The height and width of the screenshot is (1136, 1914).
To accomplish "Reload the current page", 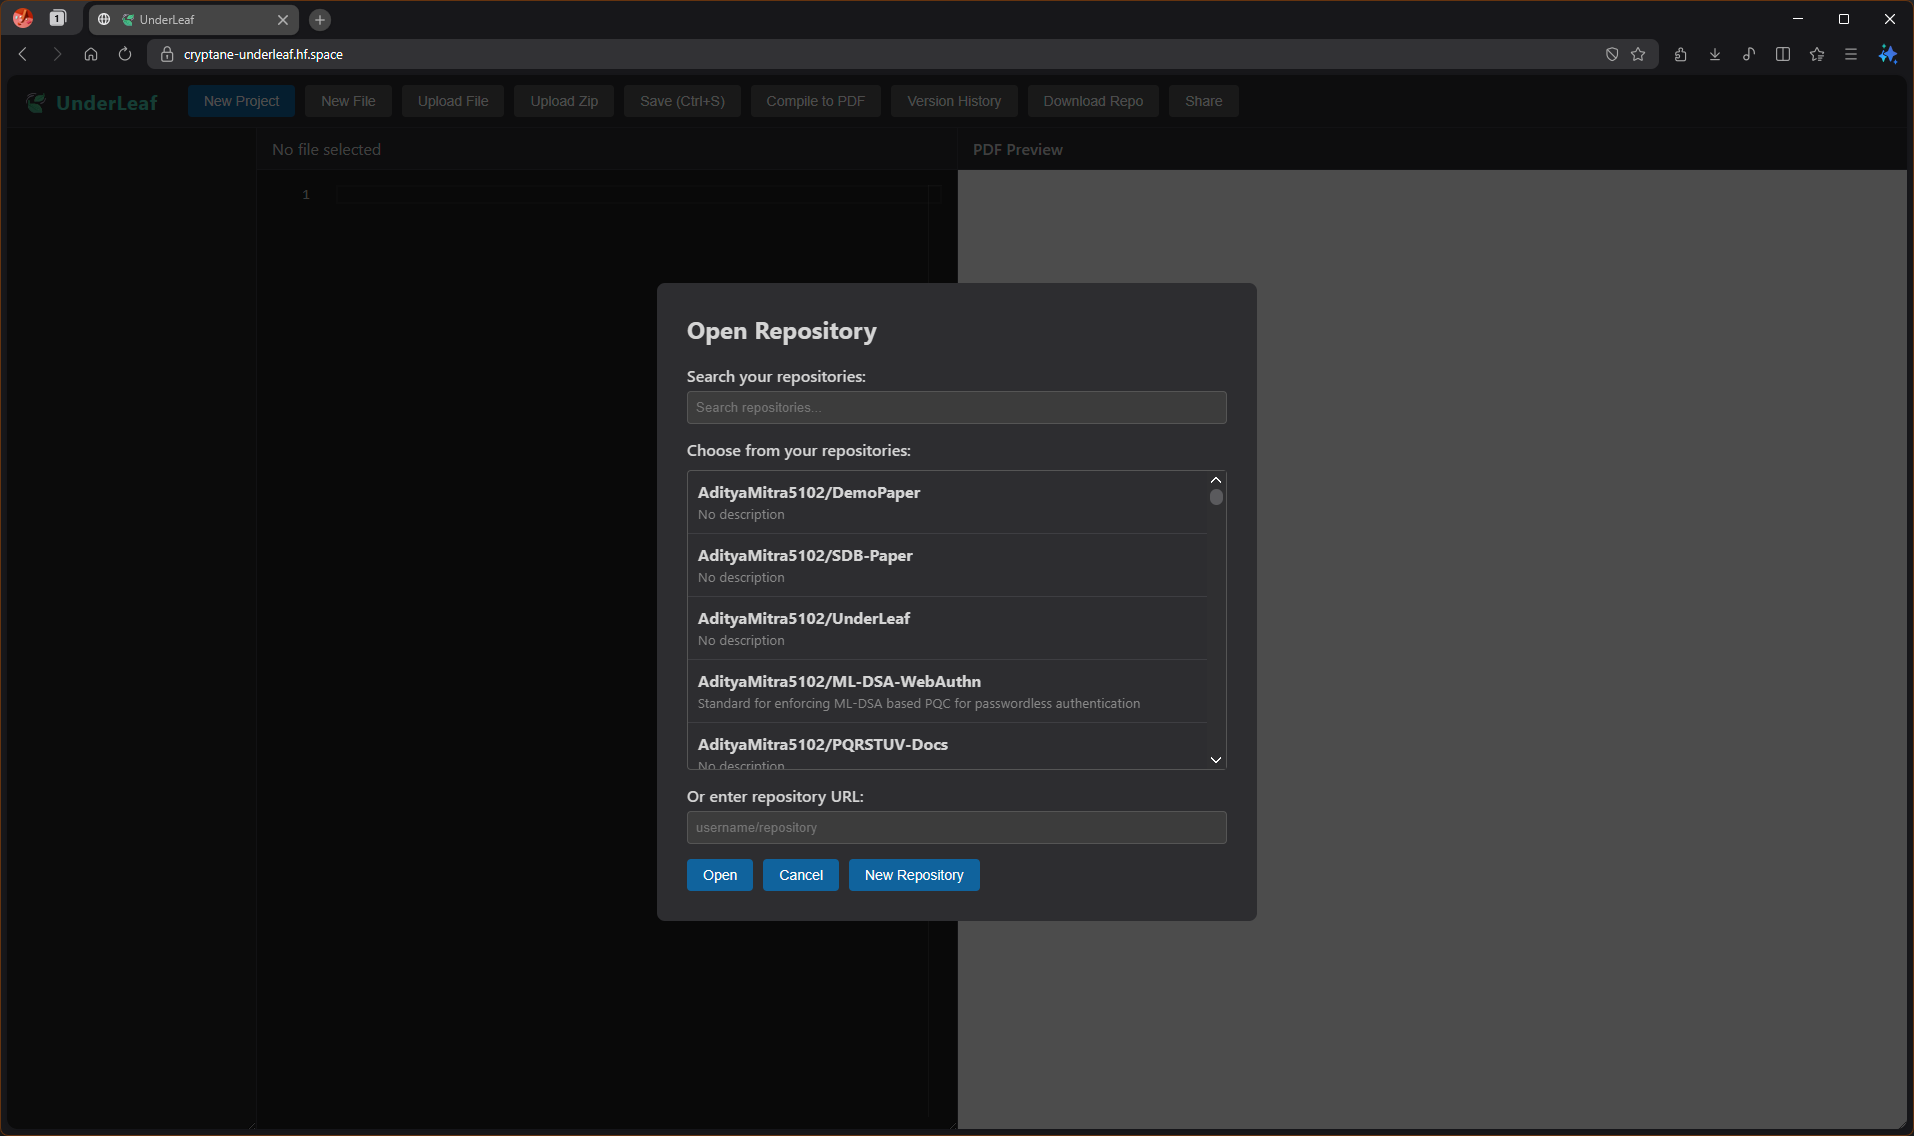I will [x=124, y=54].
